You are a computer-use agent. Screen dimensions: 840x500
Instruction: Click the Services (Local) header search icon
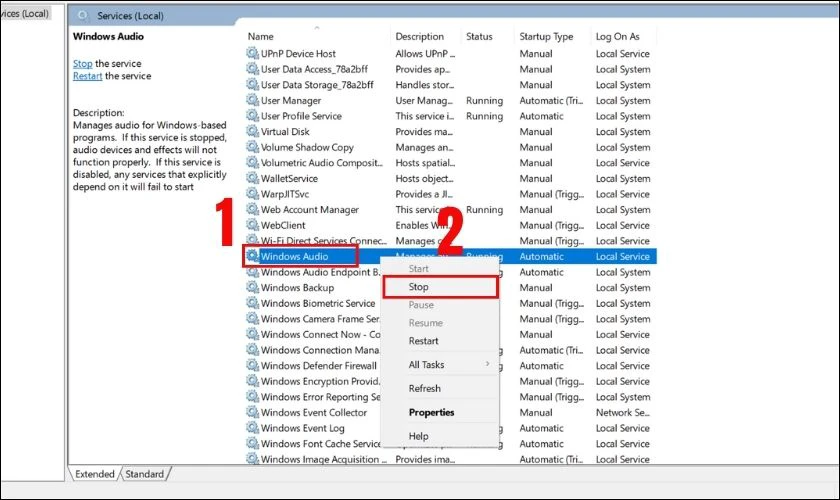[82, 16]
